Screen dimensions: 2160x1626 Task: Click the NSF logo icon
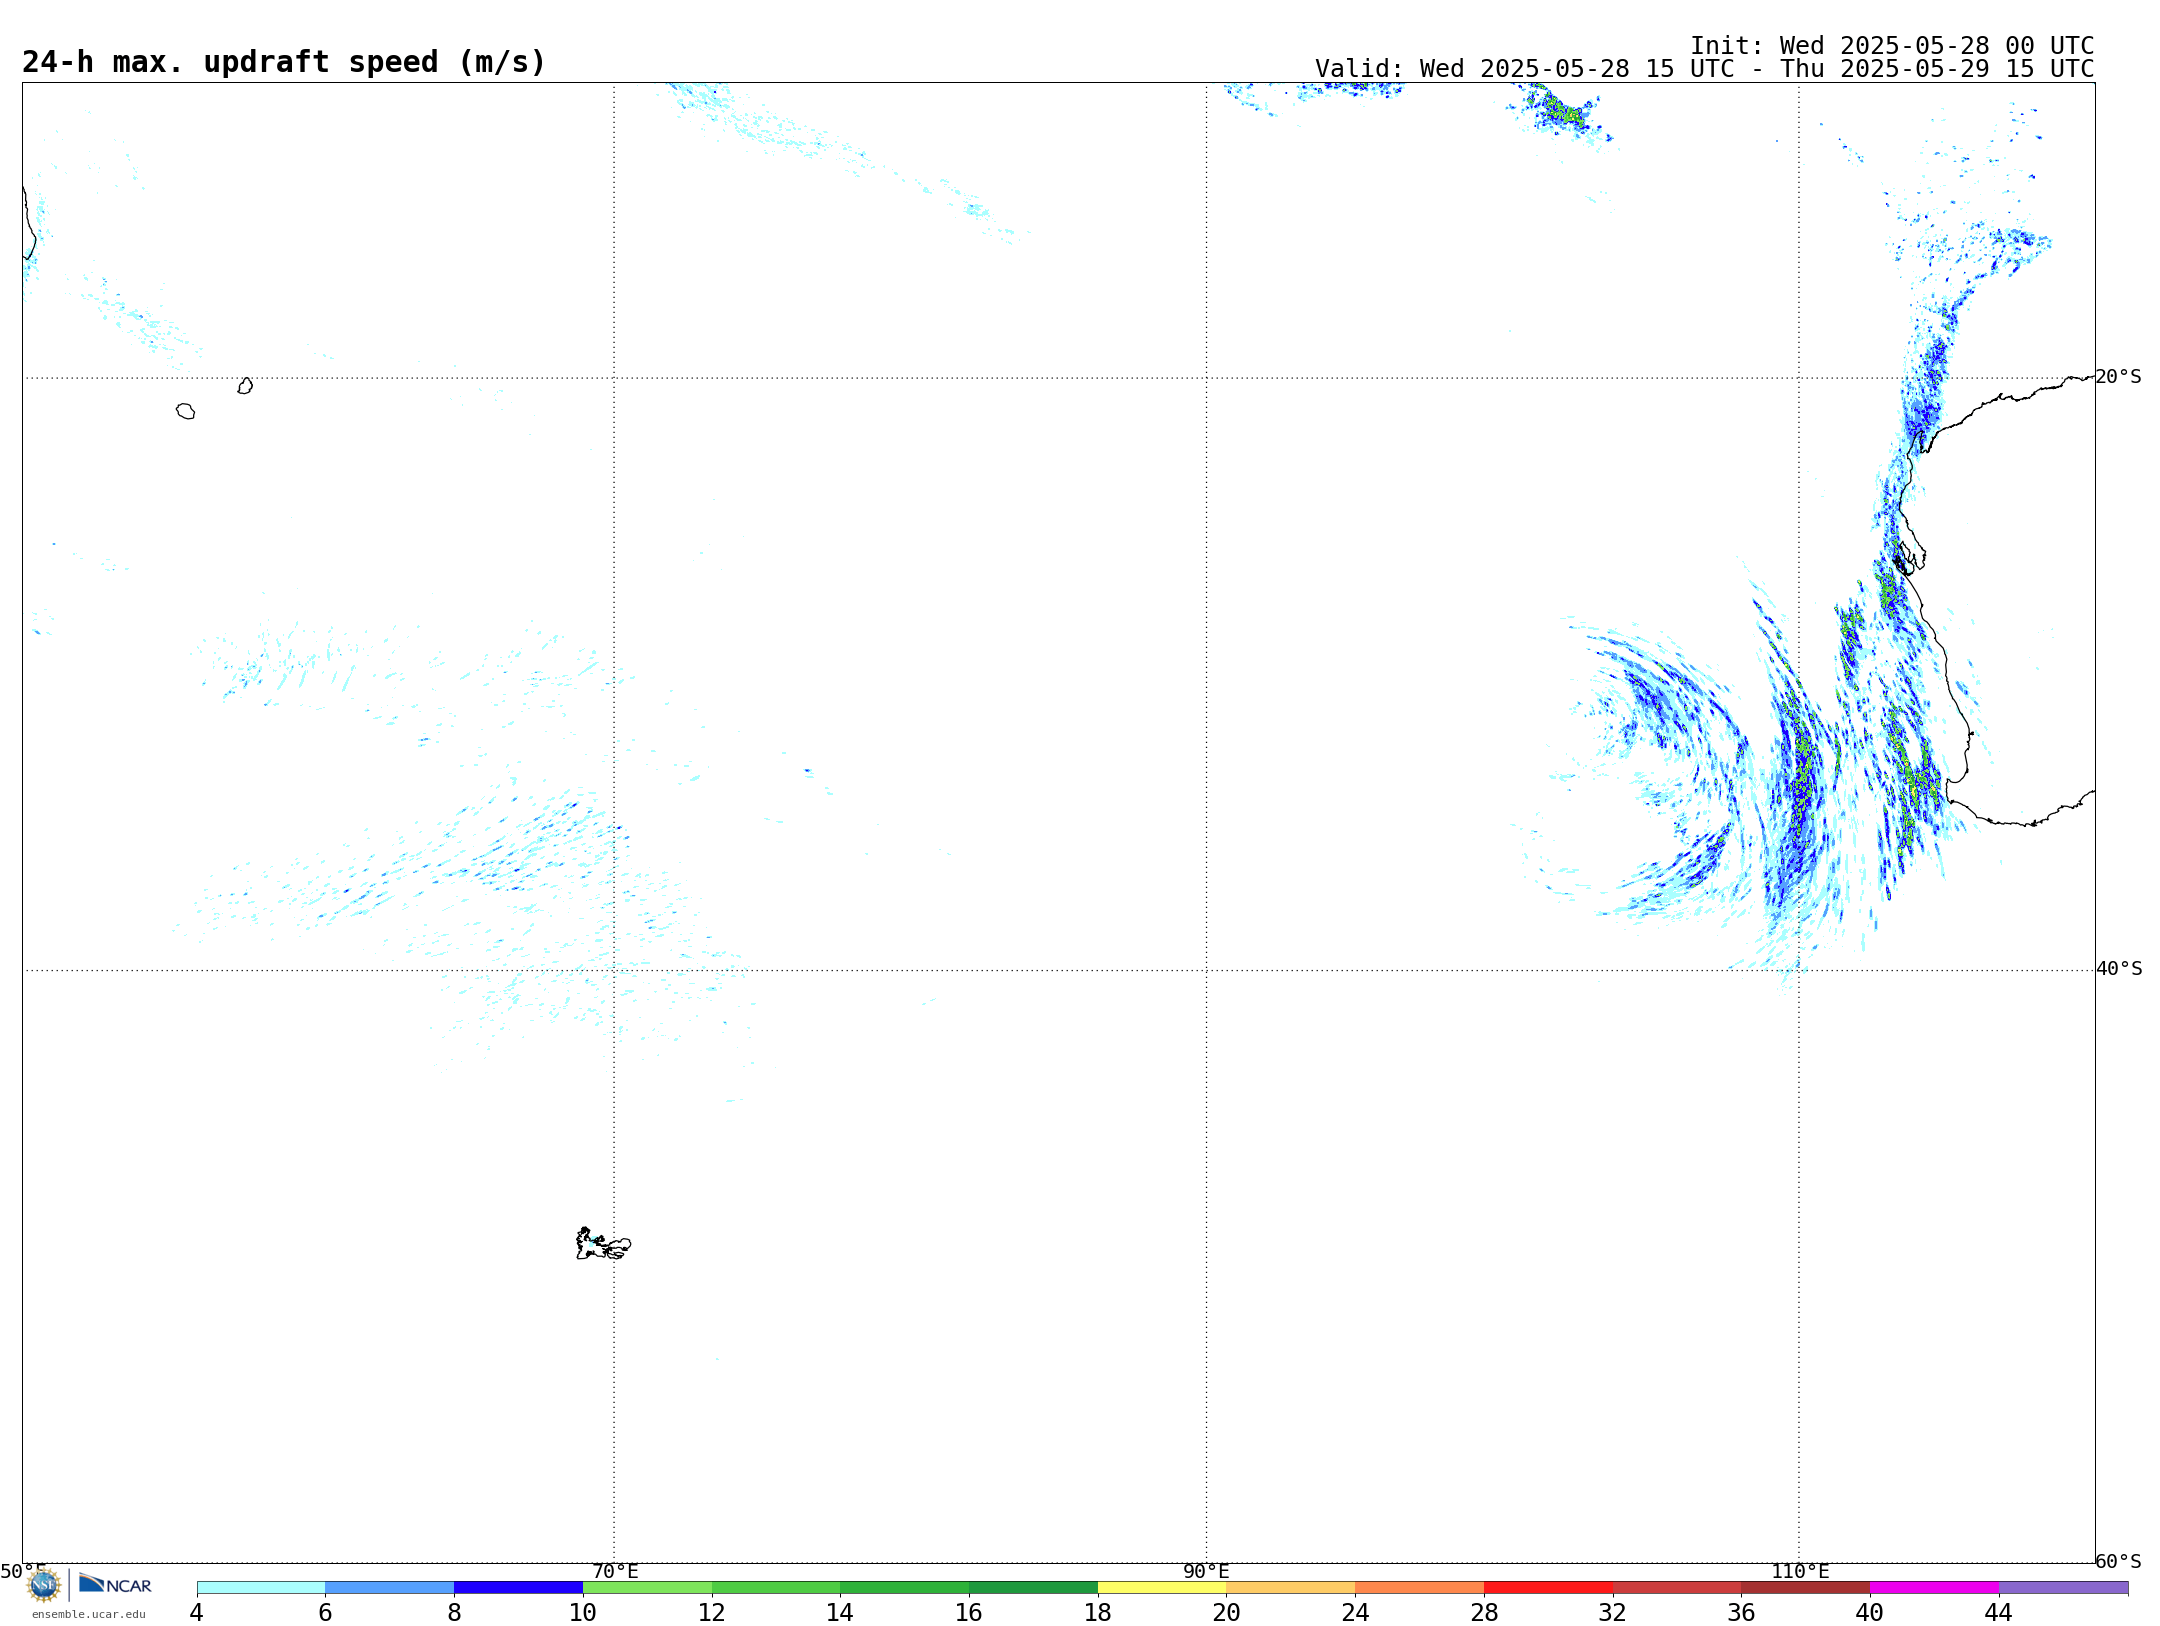pyautogui.click(x=44, y=1584)
